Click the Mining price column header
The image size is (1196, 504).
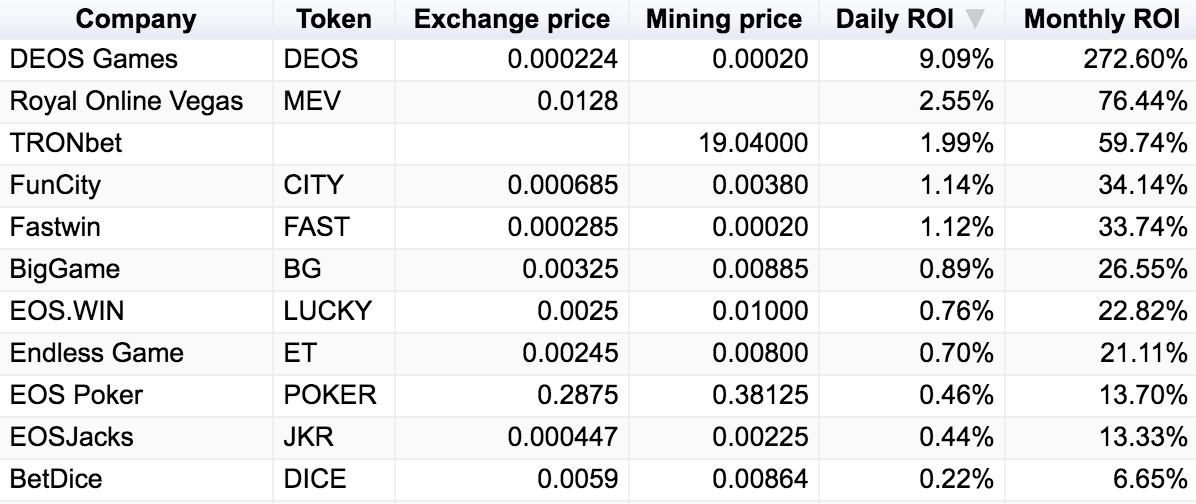point(724,19)
